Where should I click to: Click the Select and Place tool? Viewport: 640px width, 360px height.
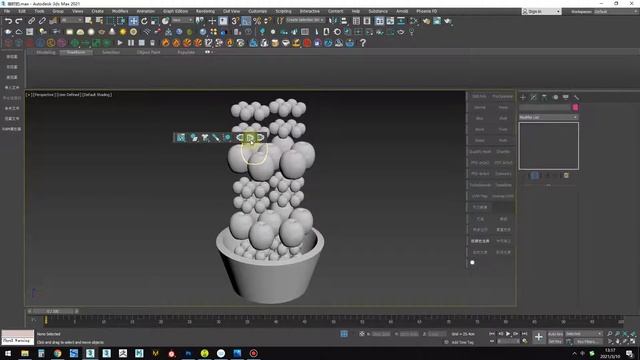point(165,20)
